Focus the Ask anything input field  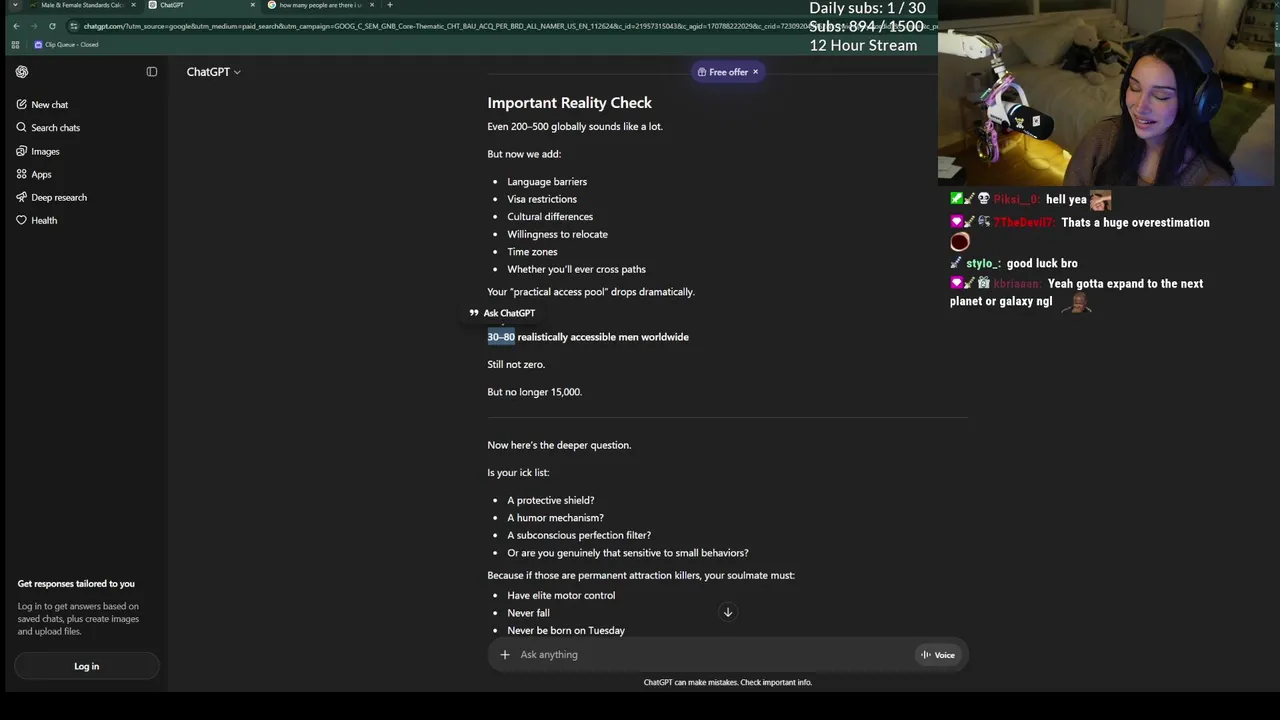[x=715, y=655]
